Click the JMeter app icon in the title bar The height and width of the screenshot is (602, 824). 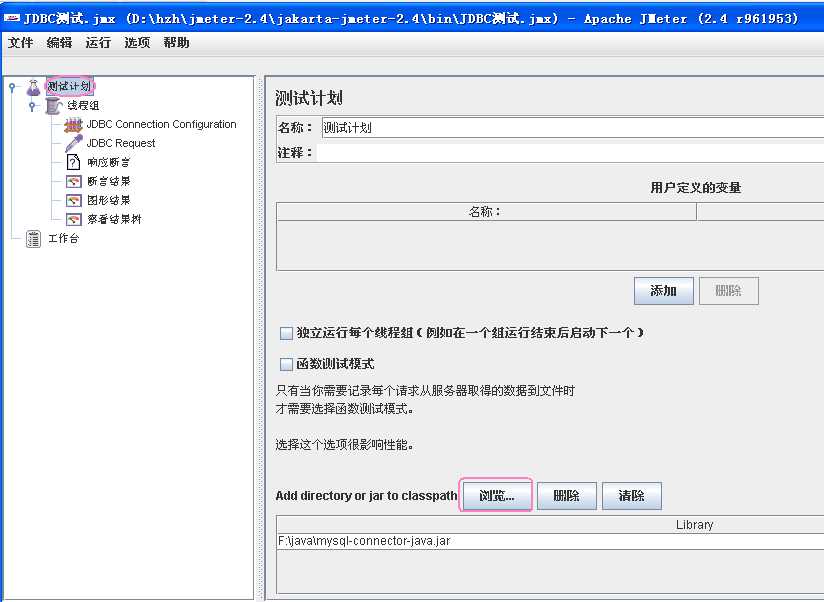12,18
